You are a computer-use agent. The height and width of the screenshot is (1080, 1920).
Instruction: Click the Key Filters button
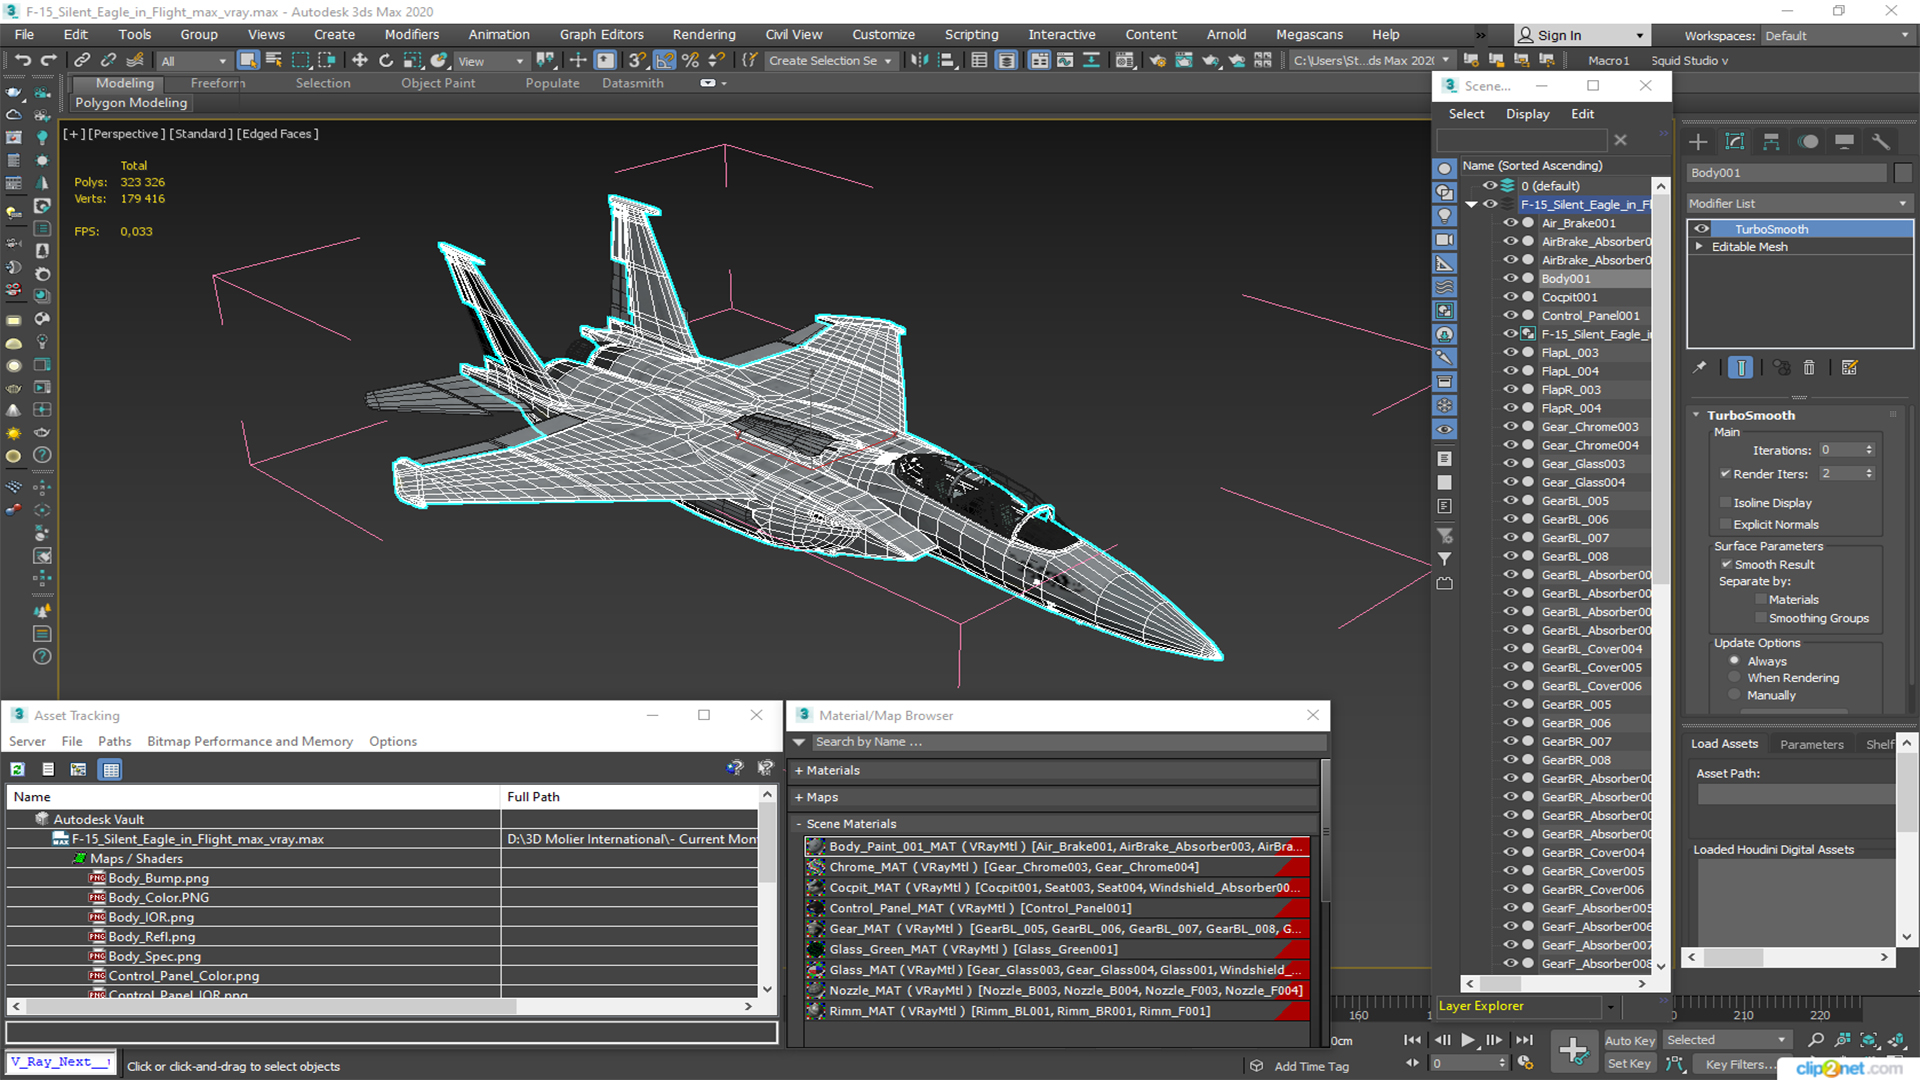point(1741,1064)
